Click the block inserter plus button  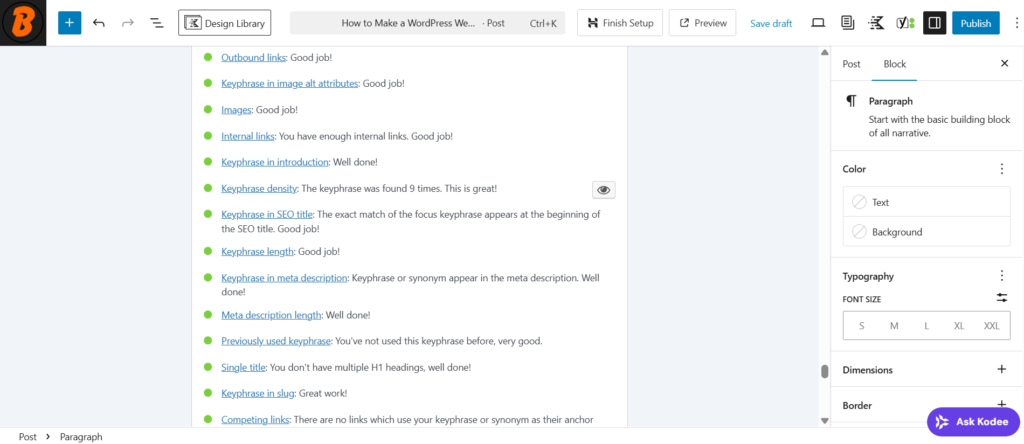(69, 22)
